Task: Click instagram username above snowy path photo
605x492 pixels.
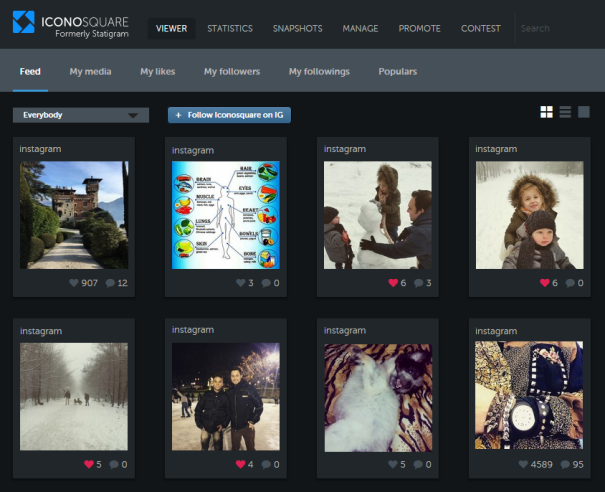Action: [x=41, y=331]
